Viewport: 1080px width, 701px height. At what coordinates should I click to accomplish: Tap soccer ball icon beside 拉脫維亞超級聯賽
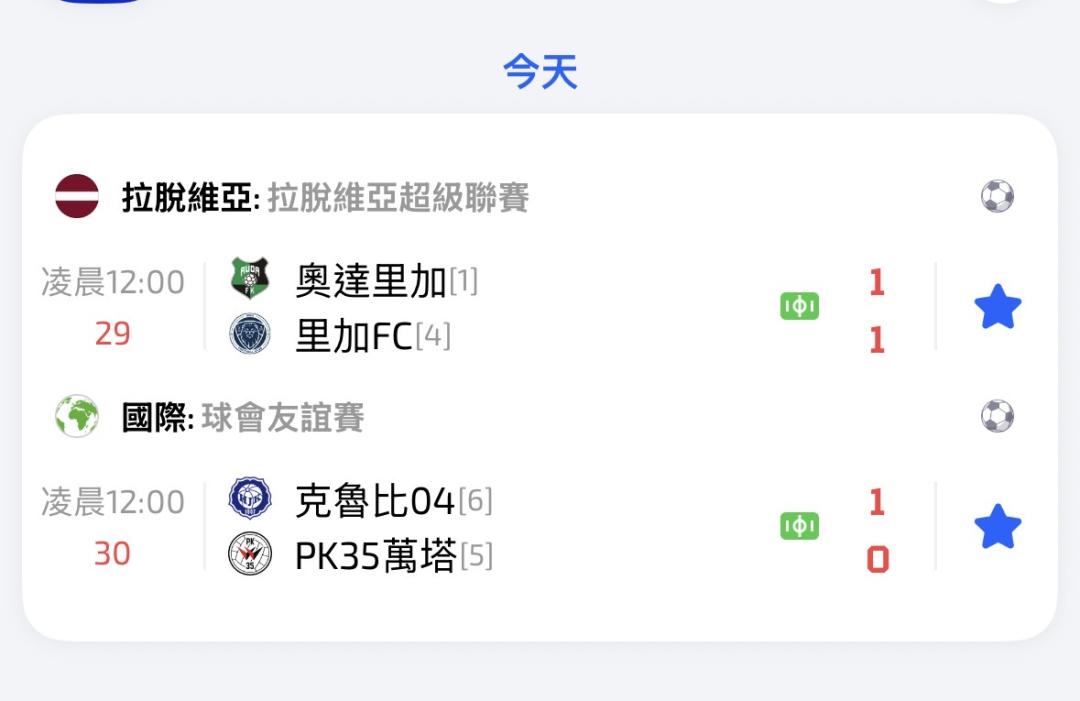coord(996,196)
